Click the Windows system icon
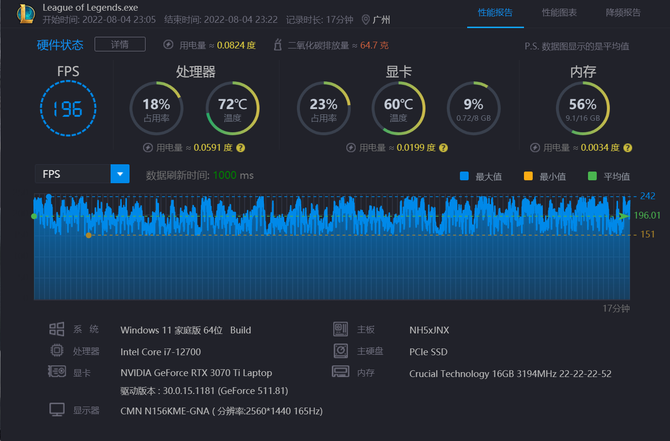Screen dimensions: 670x441 pos(57,329)
